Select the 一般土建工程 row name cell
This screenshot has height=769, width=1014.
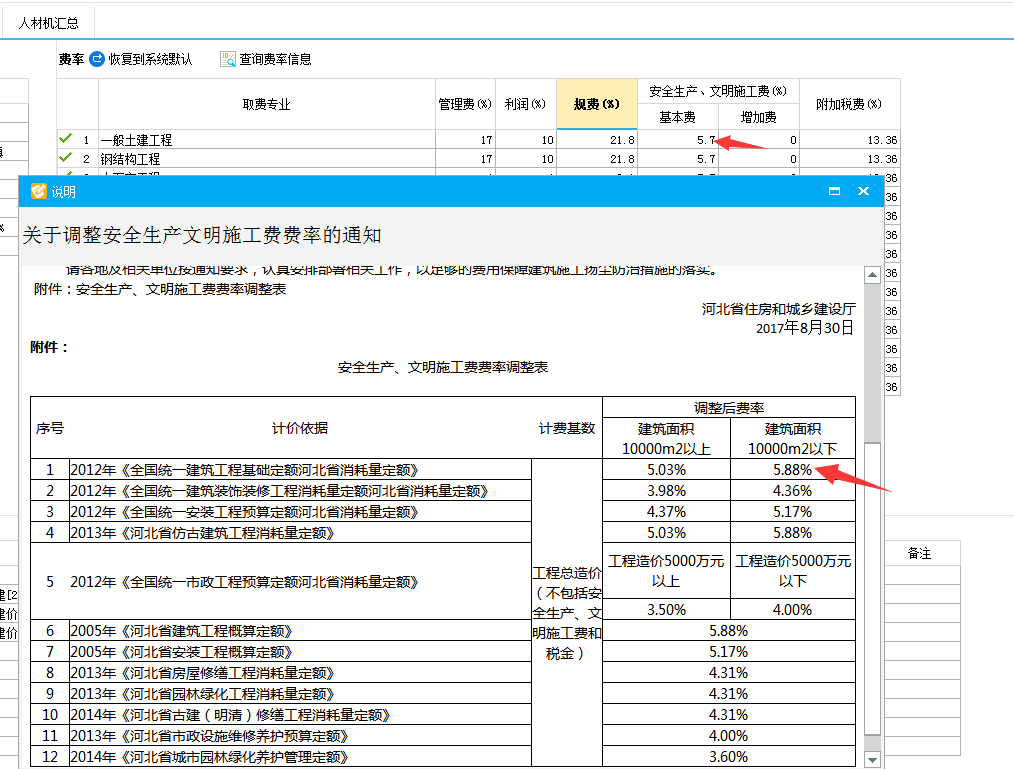[266, 140]
